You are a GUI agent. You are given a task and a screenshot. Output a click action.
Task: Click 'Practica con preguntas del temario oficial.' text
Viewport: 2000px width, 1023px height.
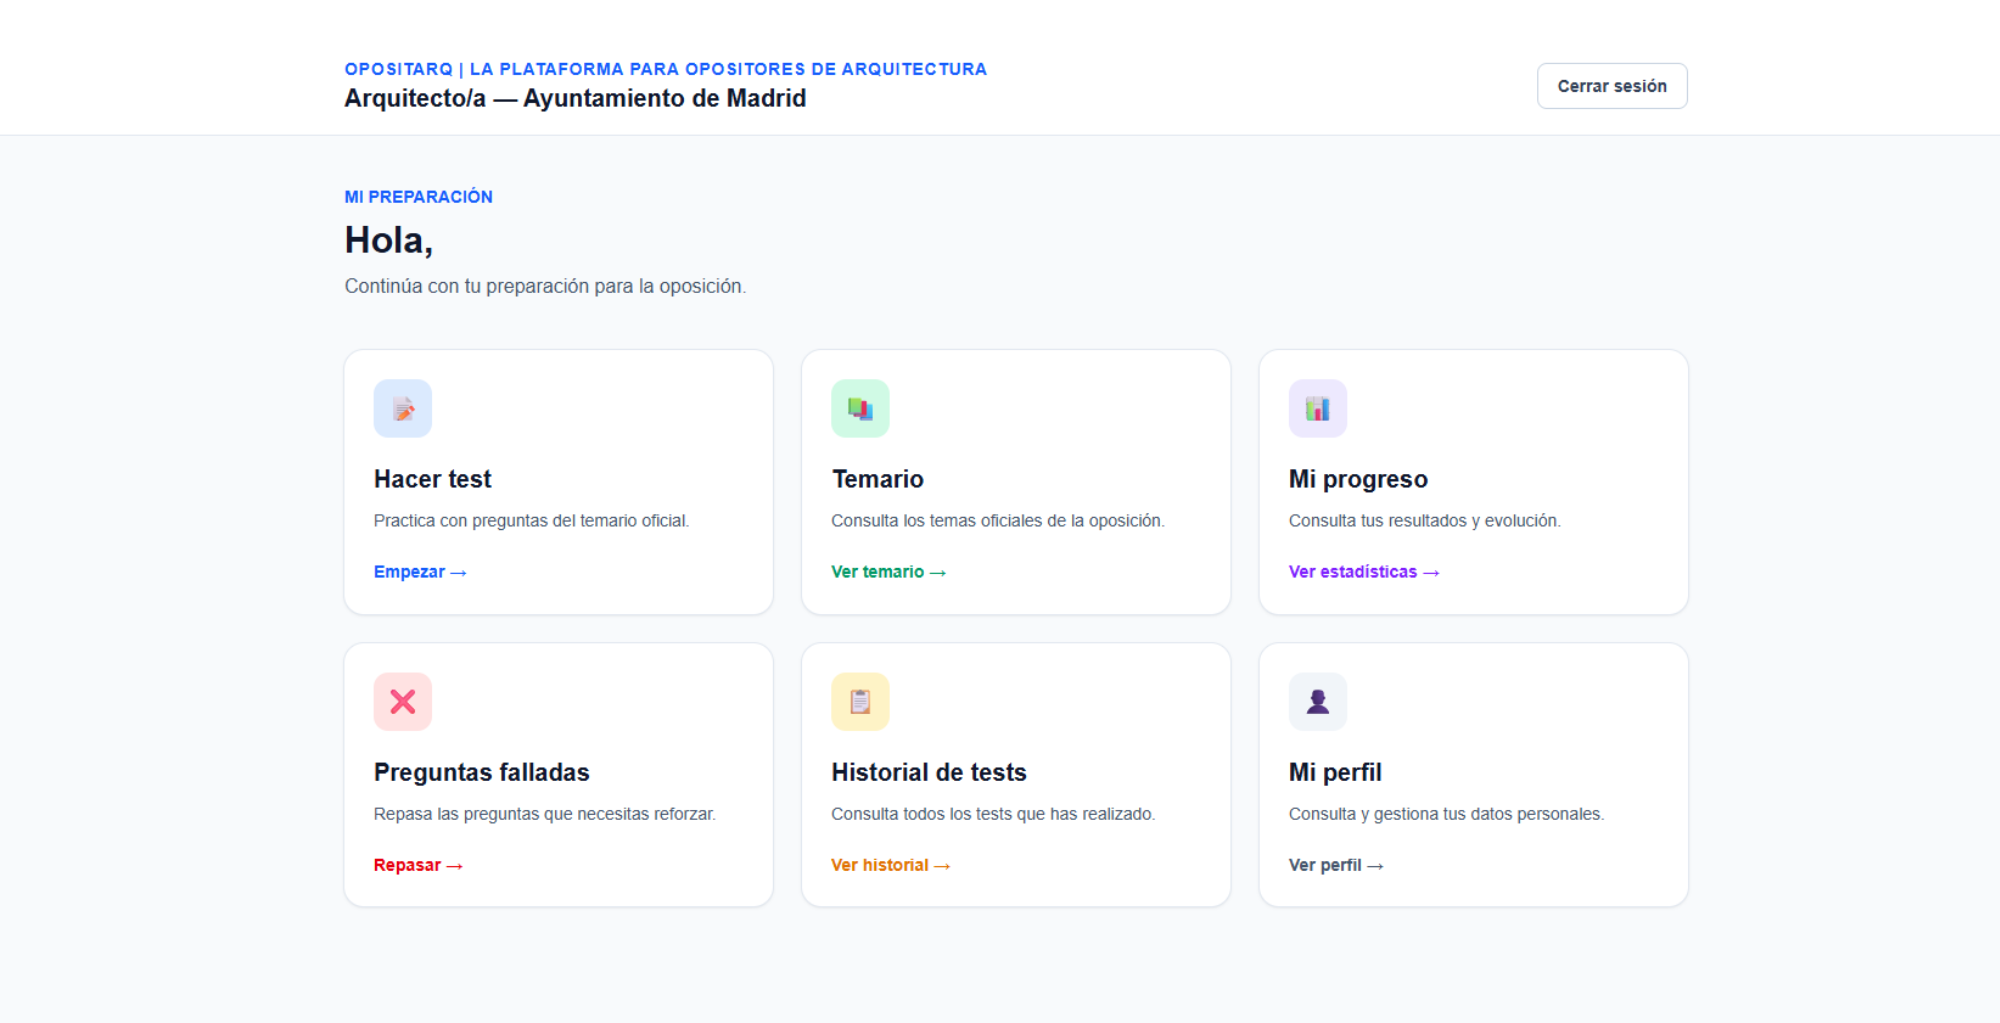(531, 521)
